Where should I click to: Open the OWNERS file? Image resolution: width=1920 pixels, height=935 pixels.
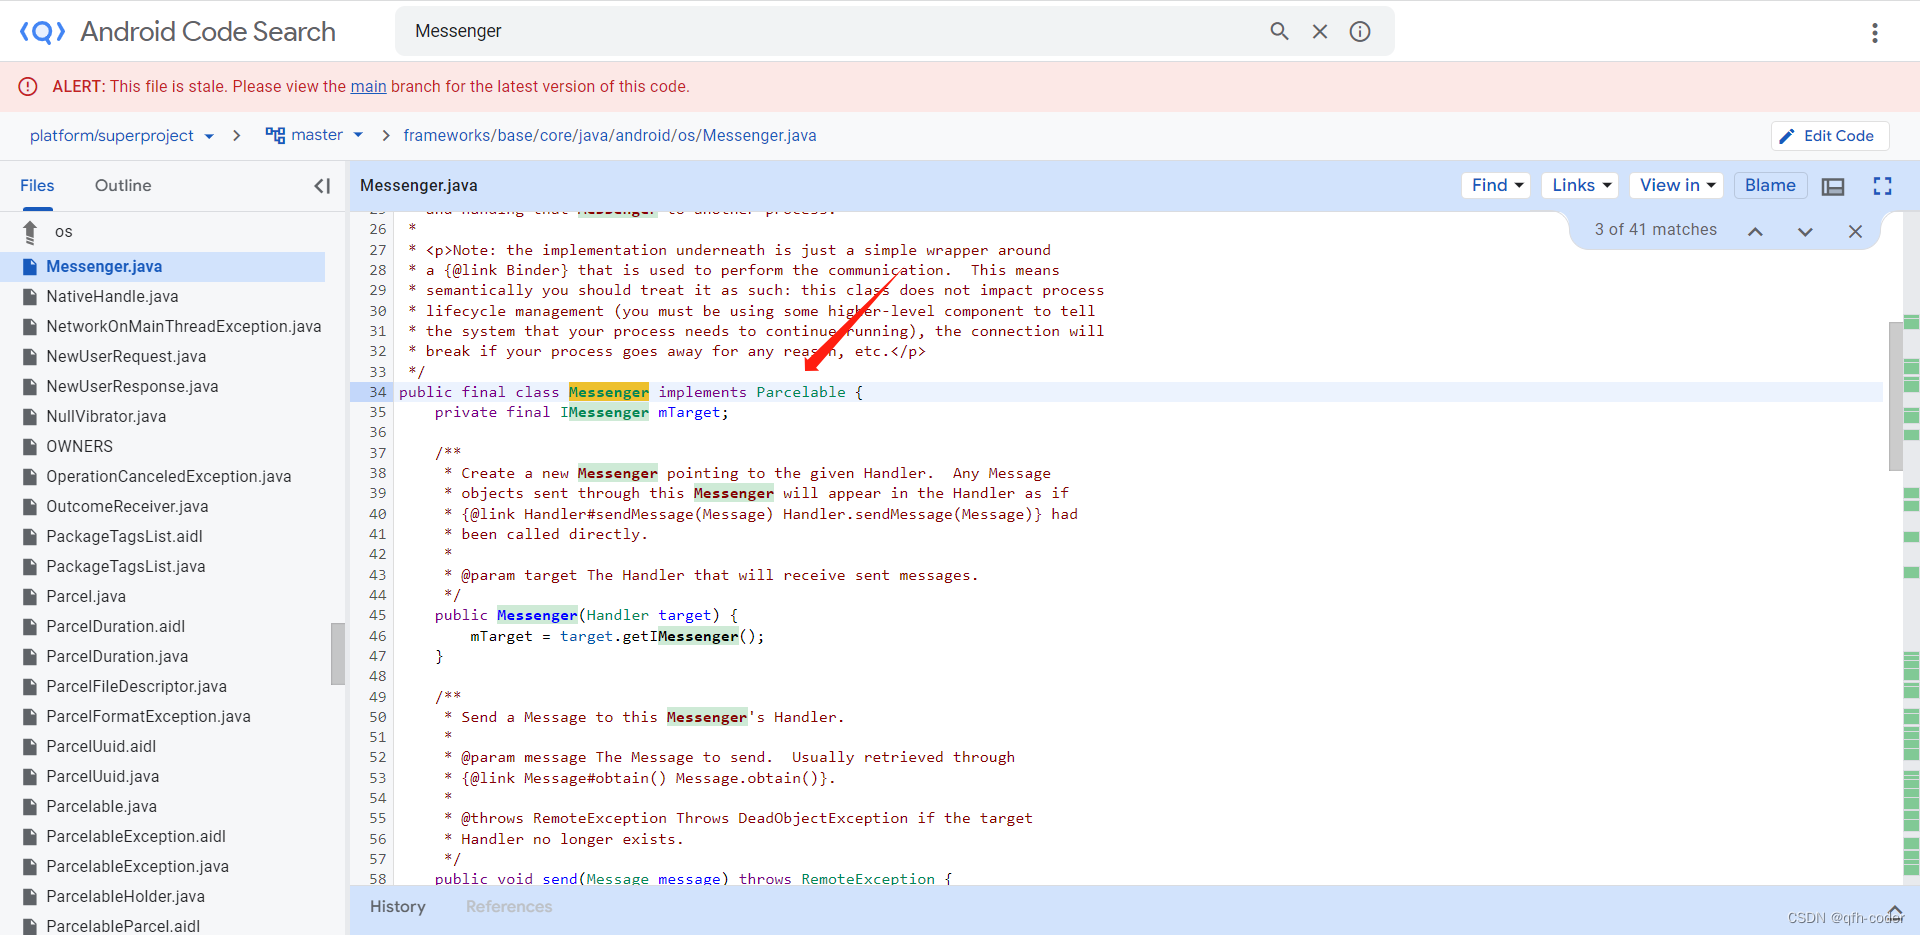(x=79, y=447)
